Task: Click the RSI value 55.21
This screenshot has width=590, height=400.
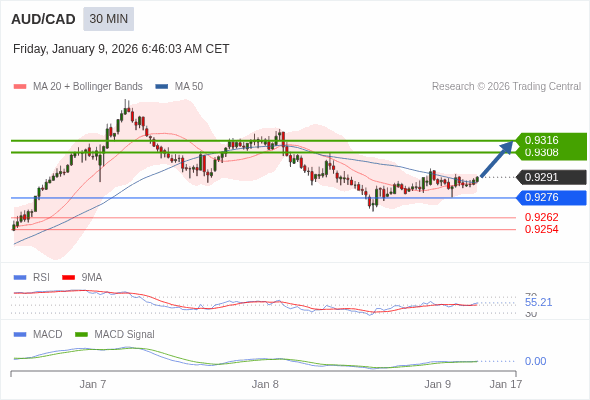Action: (538, 302)
